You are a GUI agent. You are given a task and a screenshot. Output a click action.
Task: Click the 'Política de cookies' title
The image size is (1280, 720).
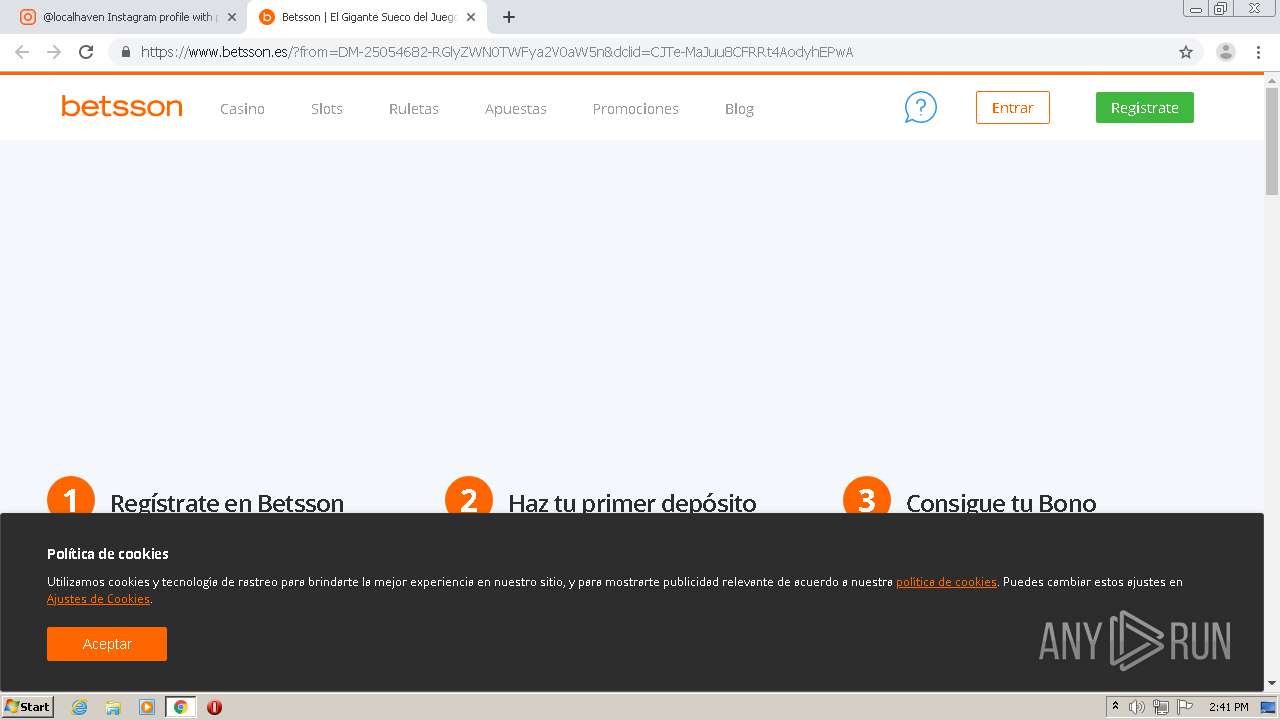coord(108,554)
